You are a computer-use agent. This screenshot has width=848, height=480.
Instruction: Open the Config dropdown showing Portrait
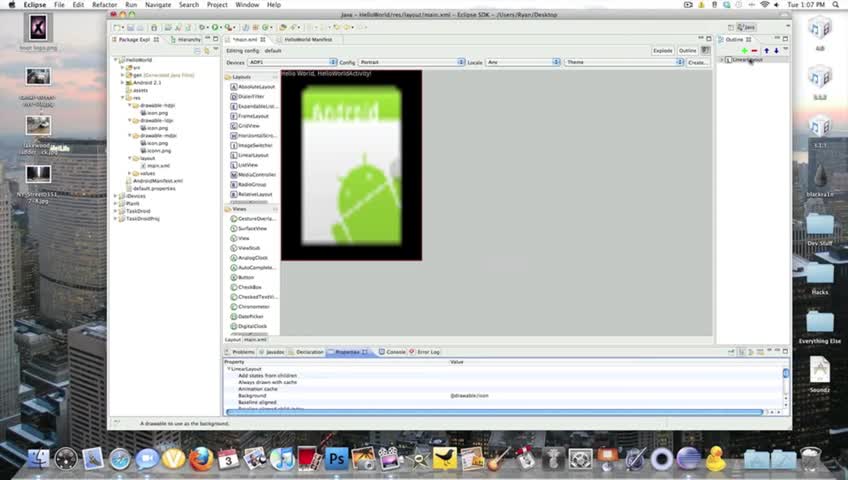(412, 62)
